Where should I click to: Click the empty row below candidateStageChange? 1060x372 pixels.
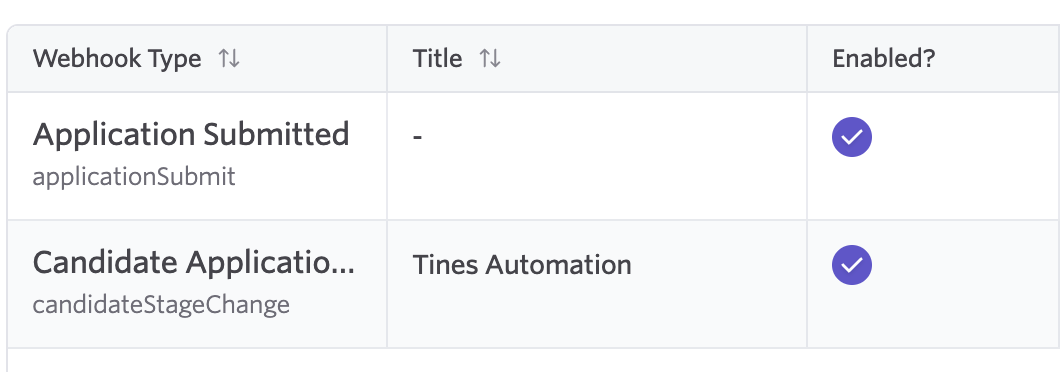[x=533, y=361]
